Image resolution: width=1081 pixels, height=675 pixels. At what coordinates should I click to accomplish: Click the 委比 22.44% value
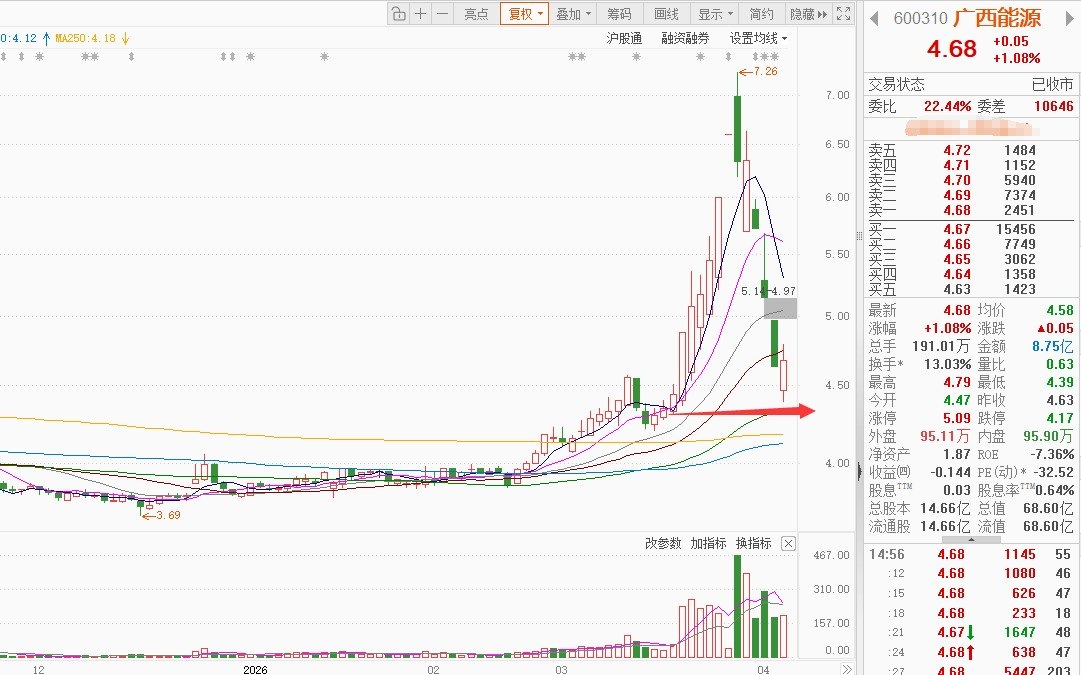947,106
